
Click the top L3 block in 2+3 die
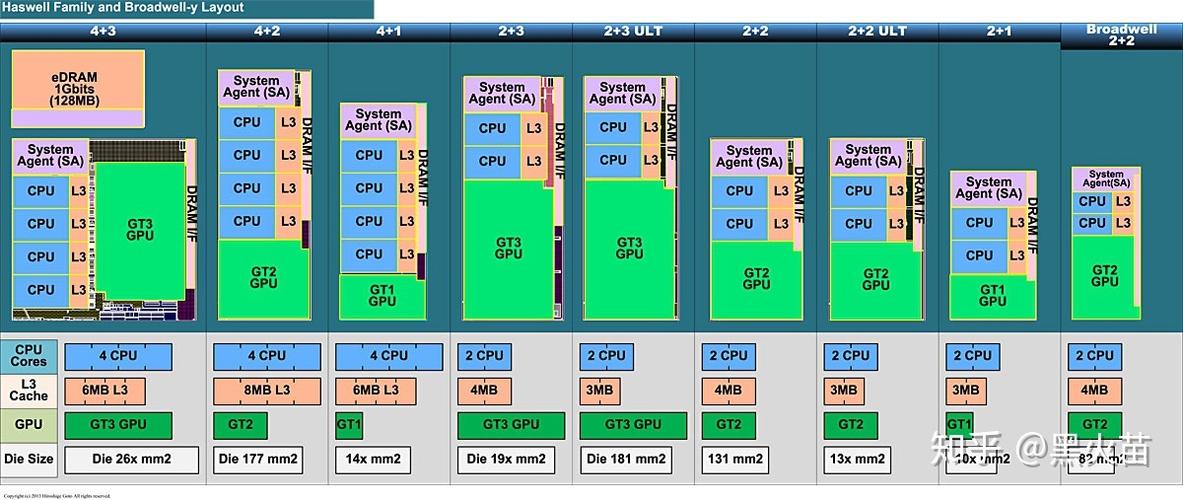coord(534,129)
